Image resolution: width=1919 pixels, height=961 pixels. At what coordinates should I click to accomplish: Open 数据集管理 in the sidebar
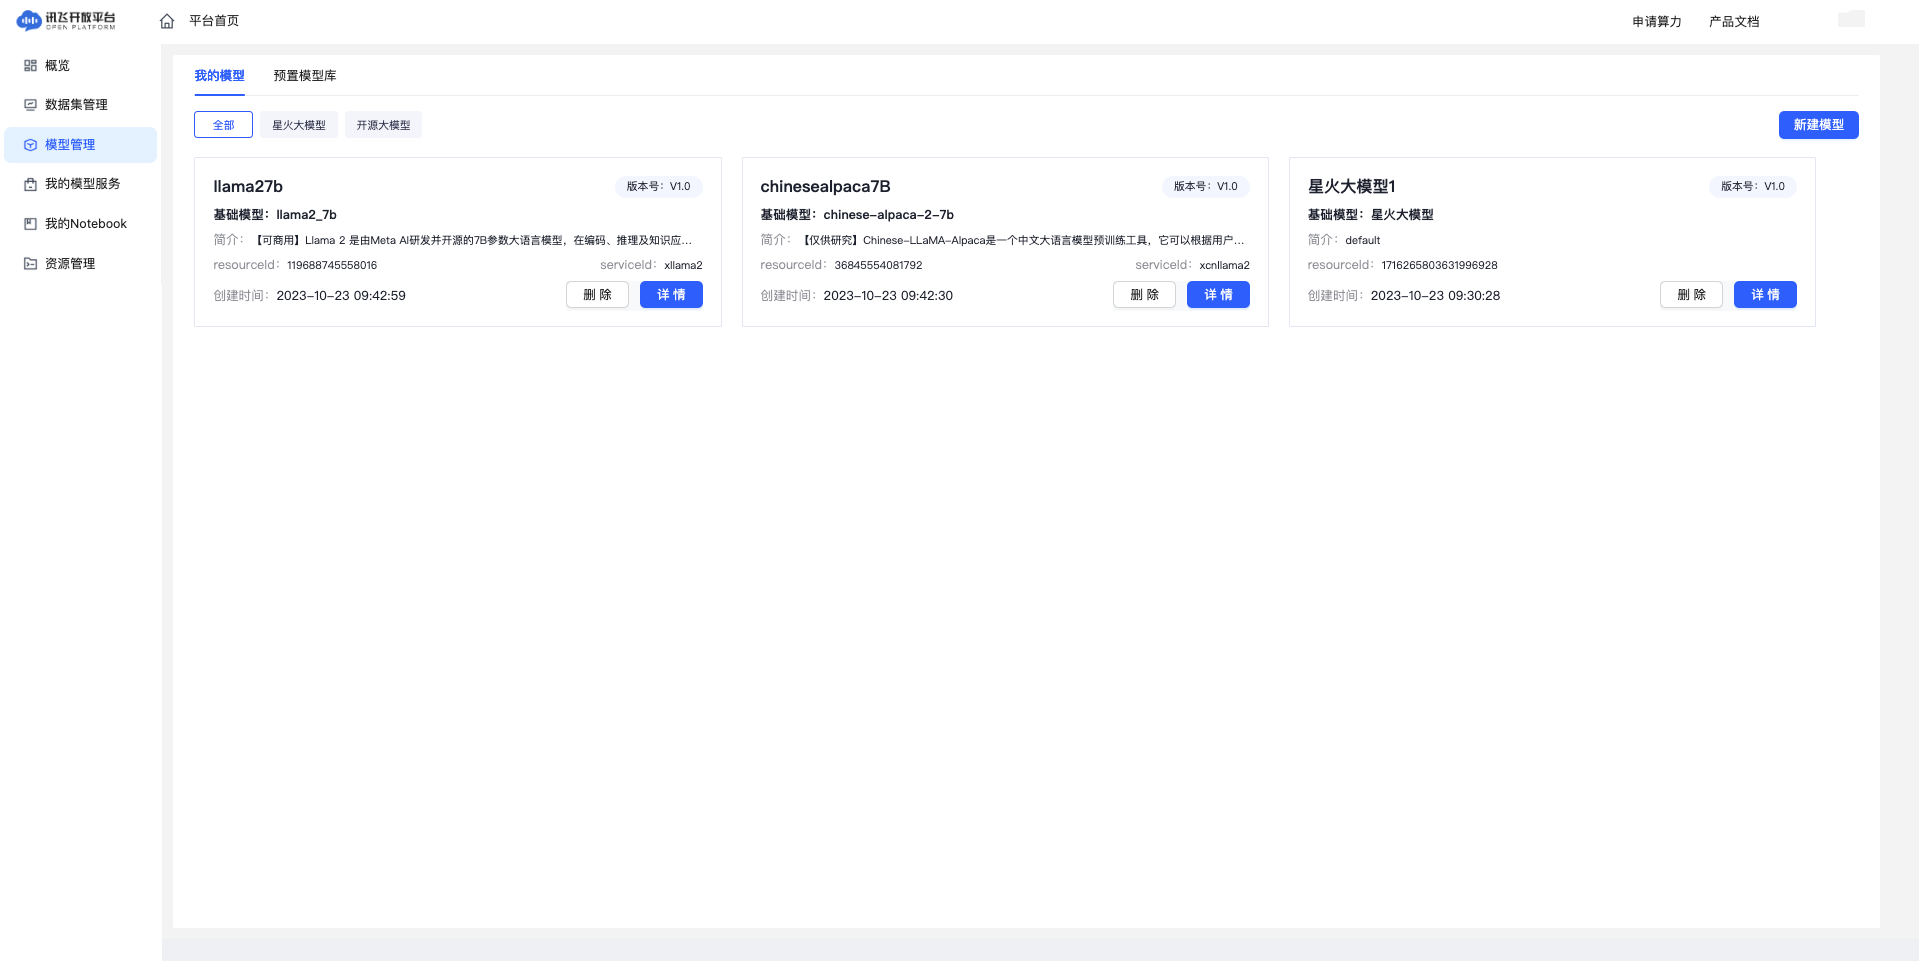[x=80, y=104]
